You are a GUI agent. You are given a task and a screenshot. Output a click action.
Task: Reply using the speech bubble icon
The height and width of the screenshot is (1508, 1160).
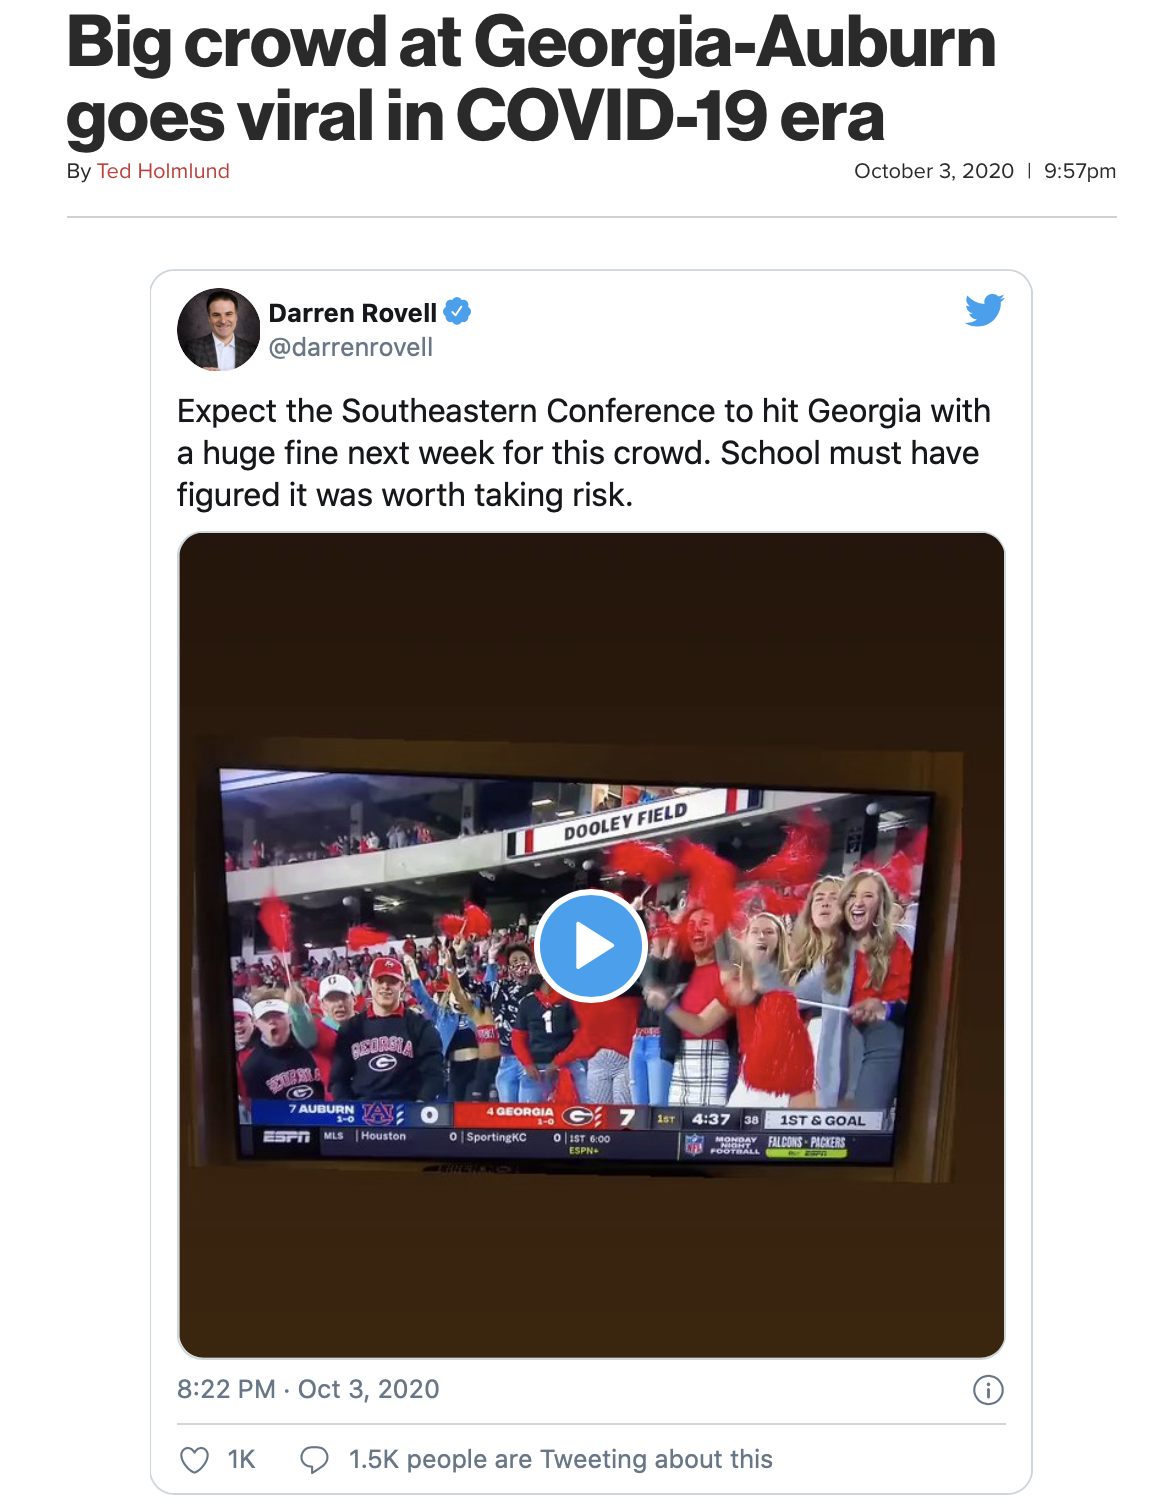314,1460
